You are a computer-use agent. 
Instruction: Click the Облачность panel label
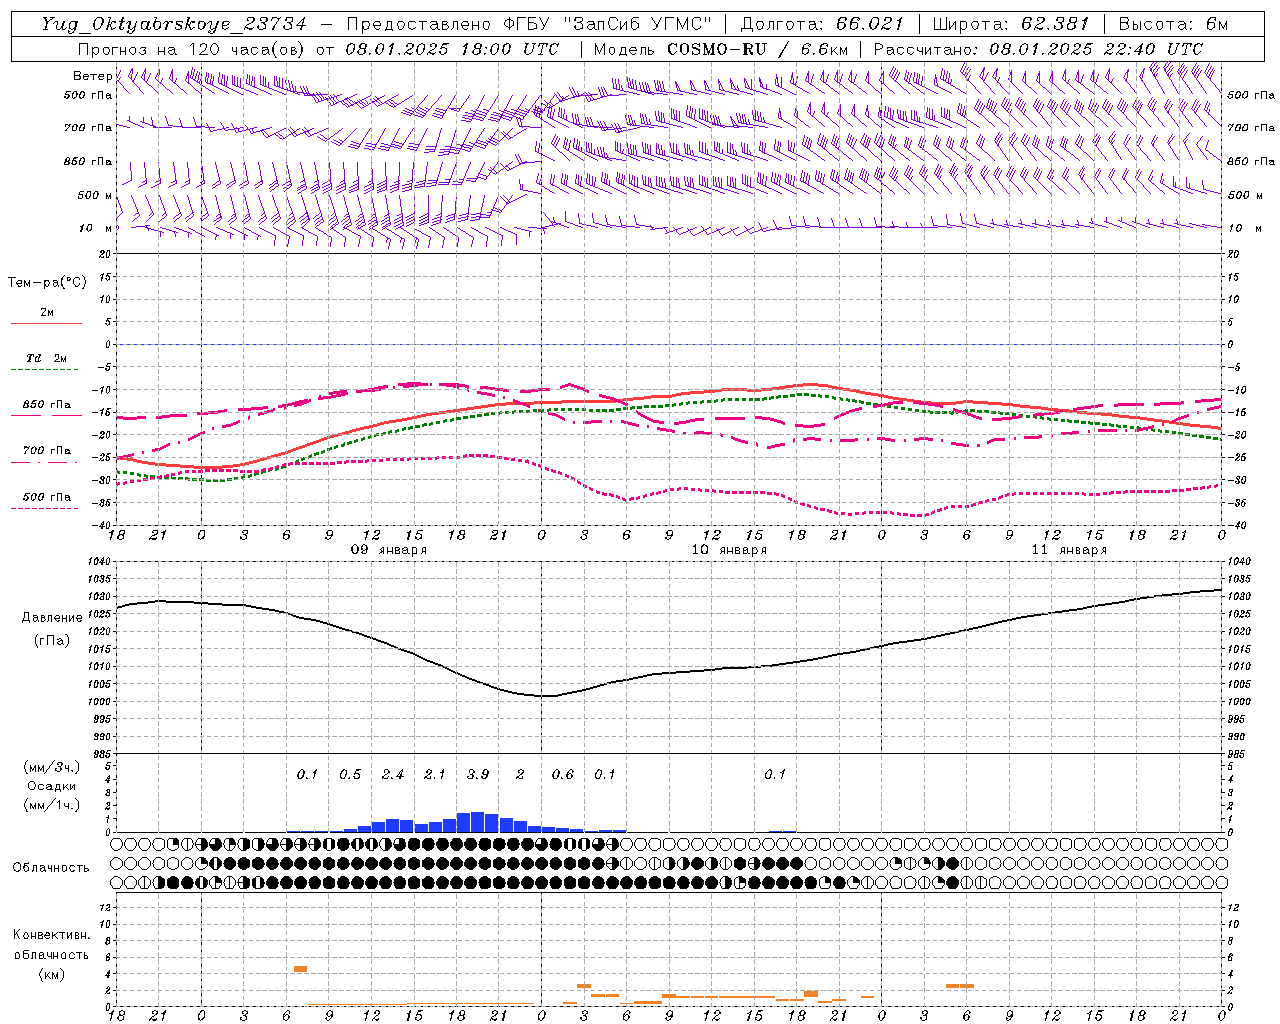coord(51,867)
